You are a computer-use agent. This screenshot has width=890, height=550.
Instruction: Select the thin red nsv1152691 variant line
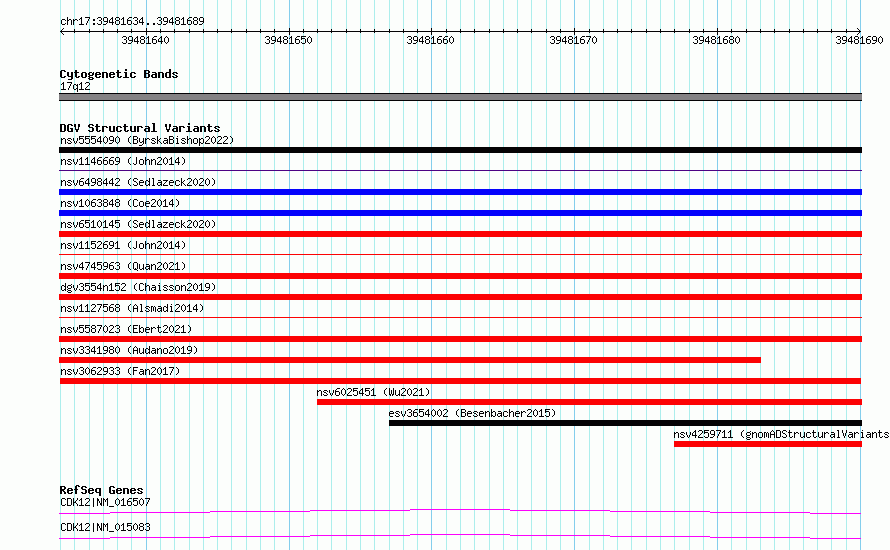click(460, 254)
